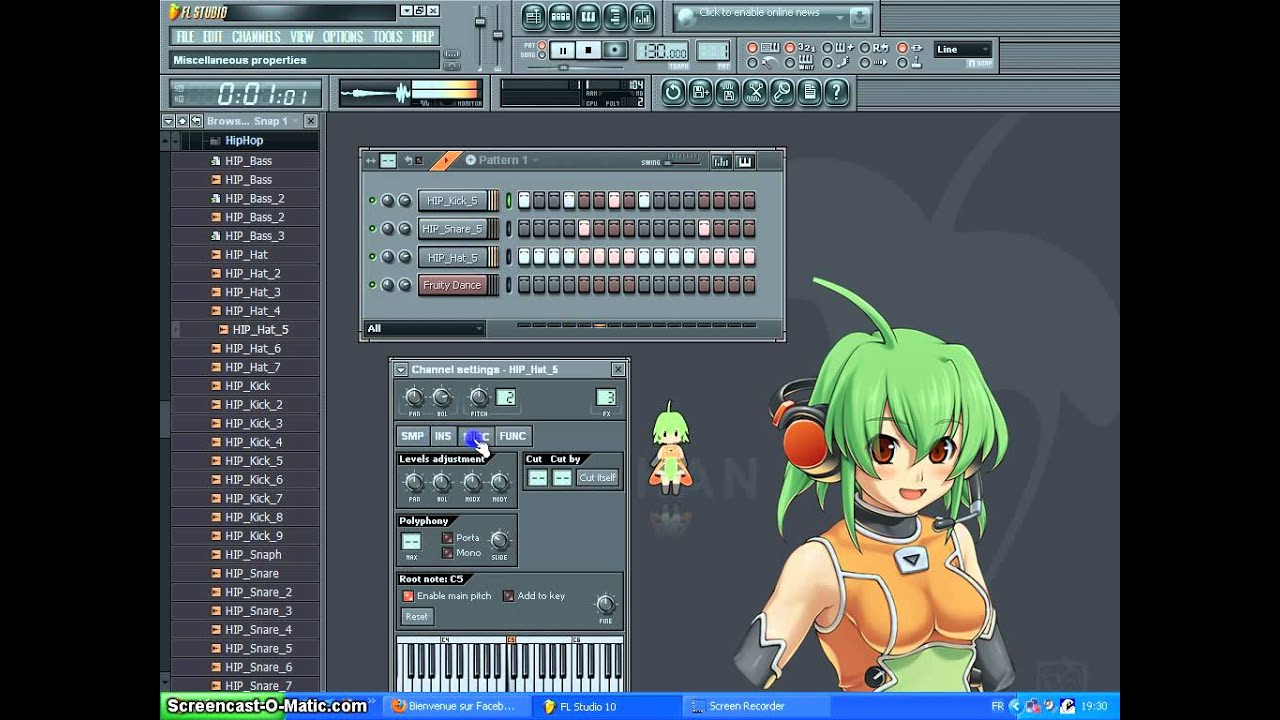The width and height of the screenshot is (1280, 720).
Task: Click the HIP_Hat_5 channel select LED
Action: pos(508,257)
